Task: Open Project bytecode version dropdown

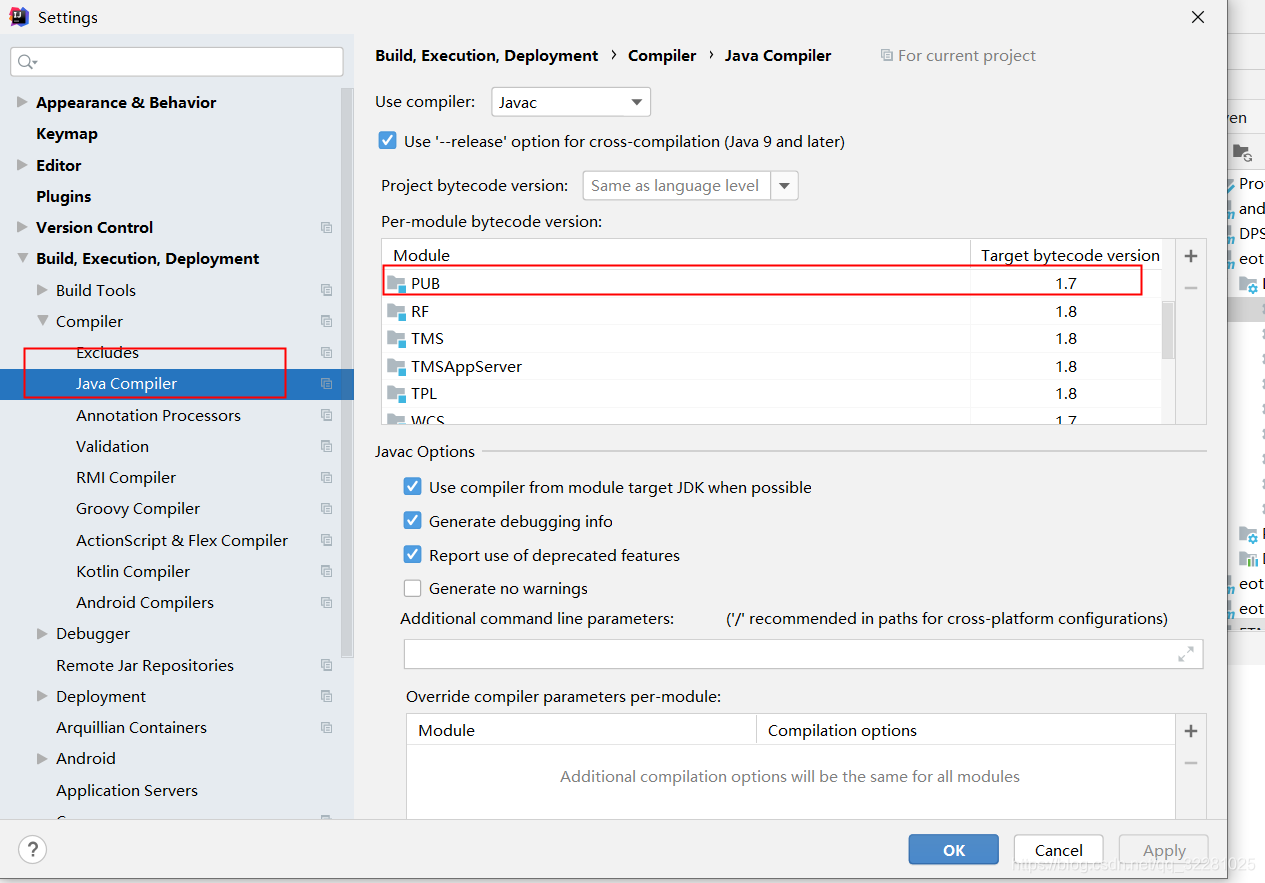Action: (785, 186)
